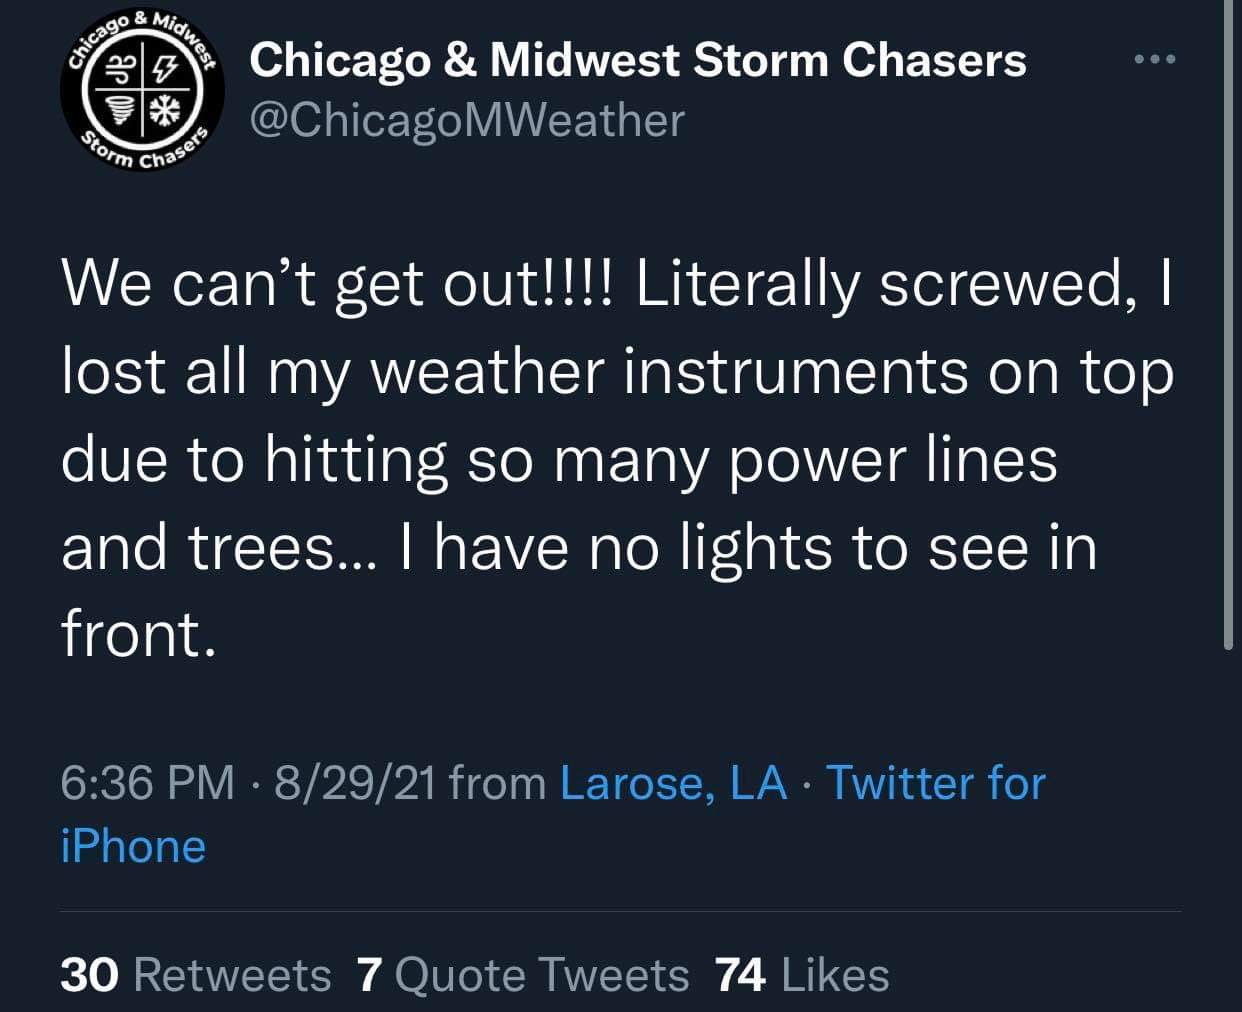View the 30 Retweets list
The width and height of the screenshot is (1242, 1012).
click(195, 975)
